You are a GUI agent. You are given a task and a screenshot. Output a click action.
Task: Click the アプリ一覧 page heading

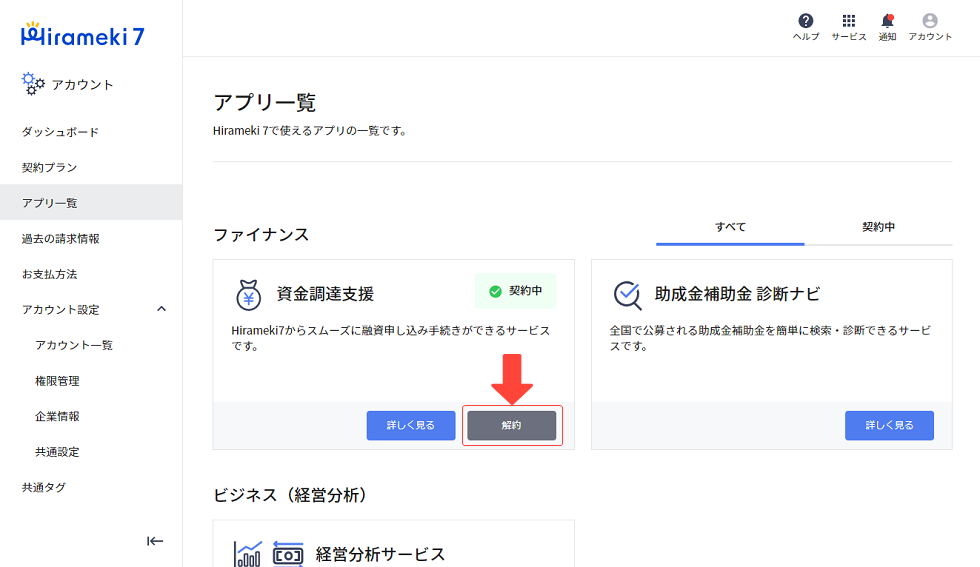click(265, 102)
